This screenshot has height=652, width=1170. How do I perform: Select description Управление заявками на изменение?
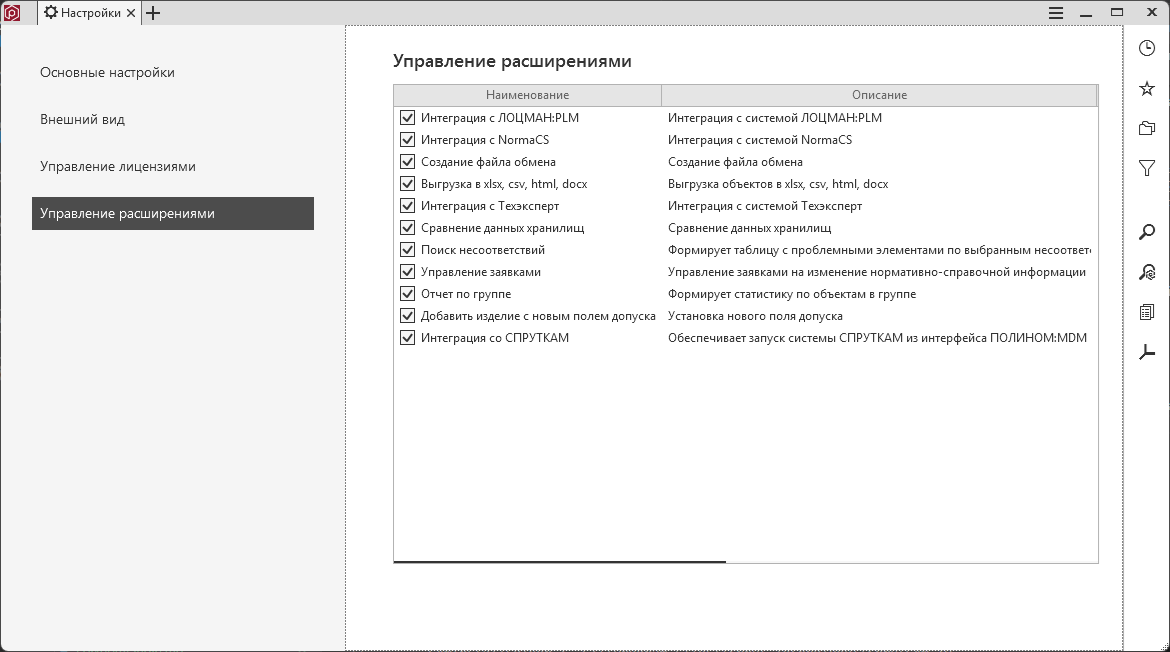coord(877,272)
